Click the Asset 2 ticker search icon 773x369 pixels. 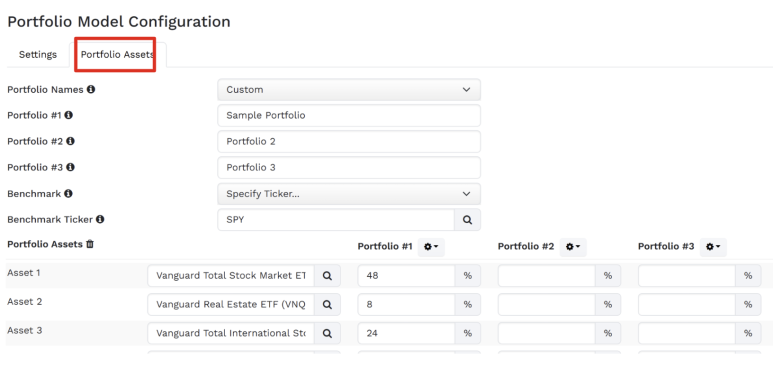327,304
